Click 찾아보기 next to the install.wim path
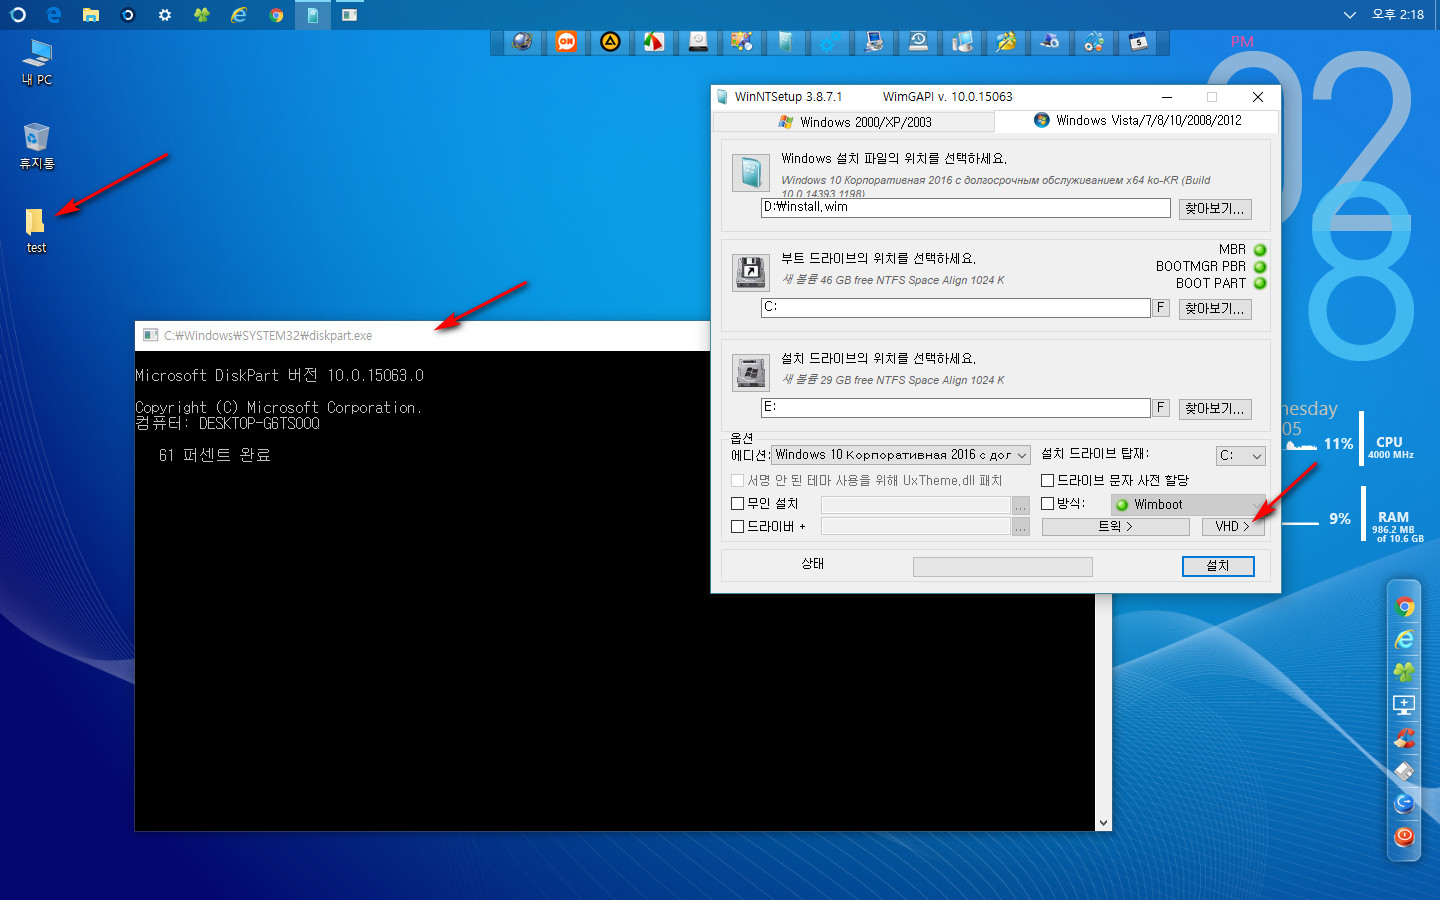 [1215, 209]
